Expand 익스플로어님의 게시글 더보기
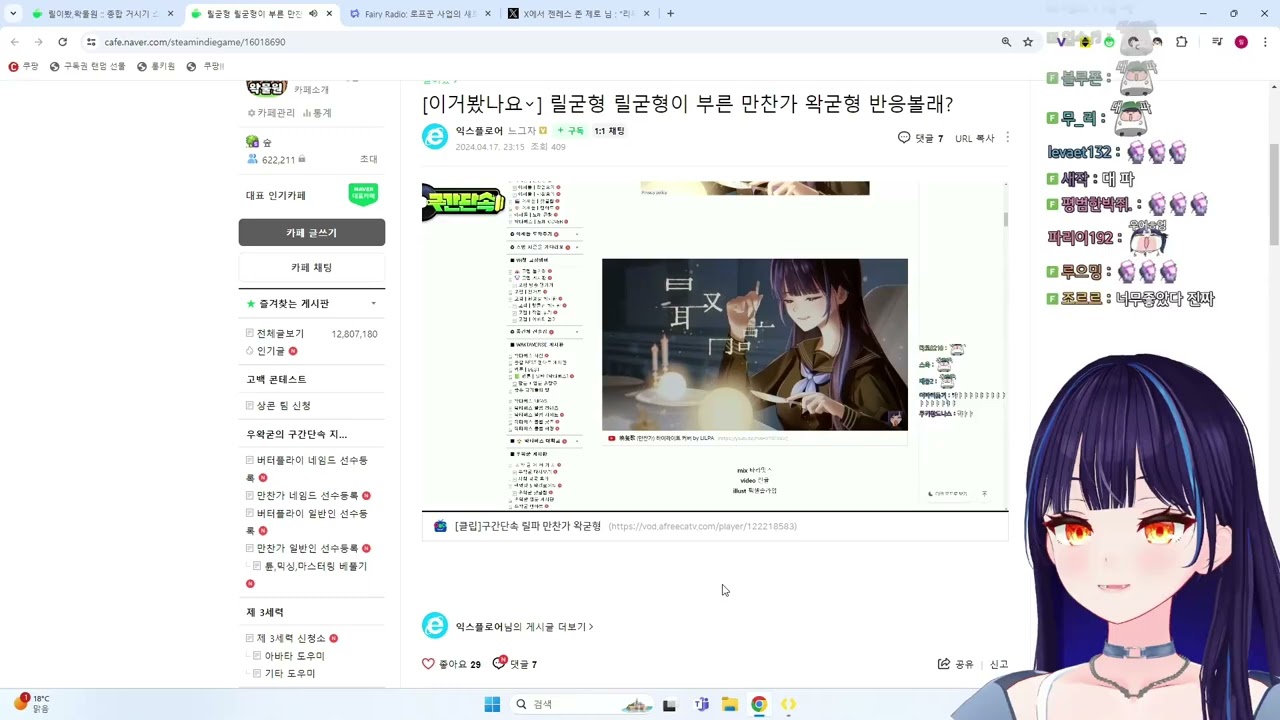 coord(524,627)
